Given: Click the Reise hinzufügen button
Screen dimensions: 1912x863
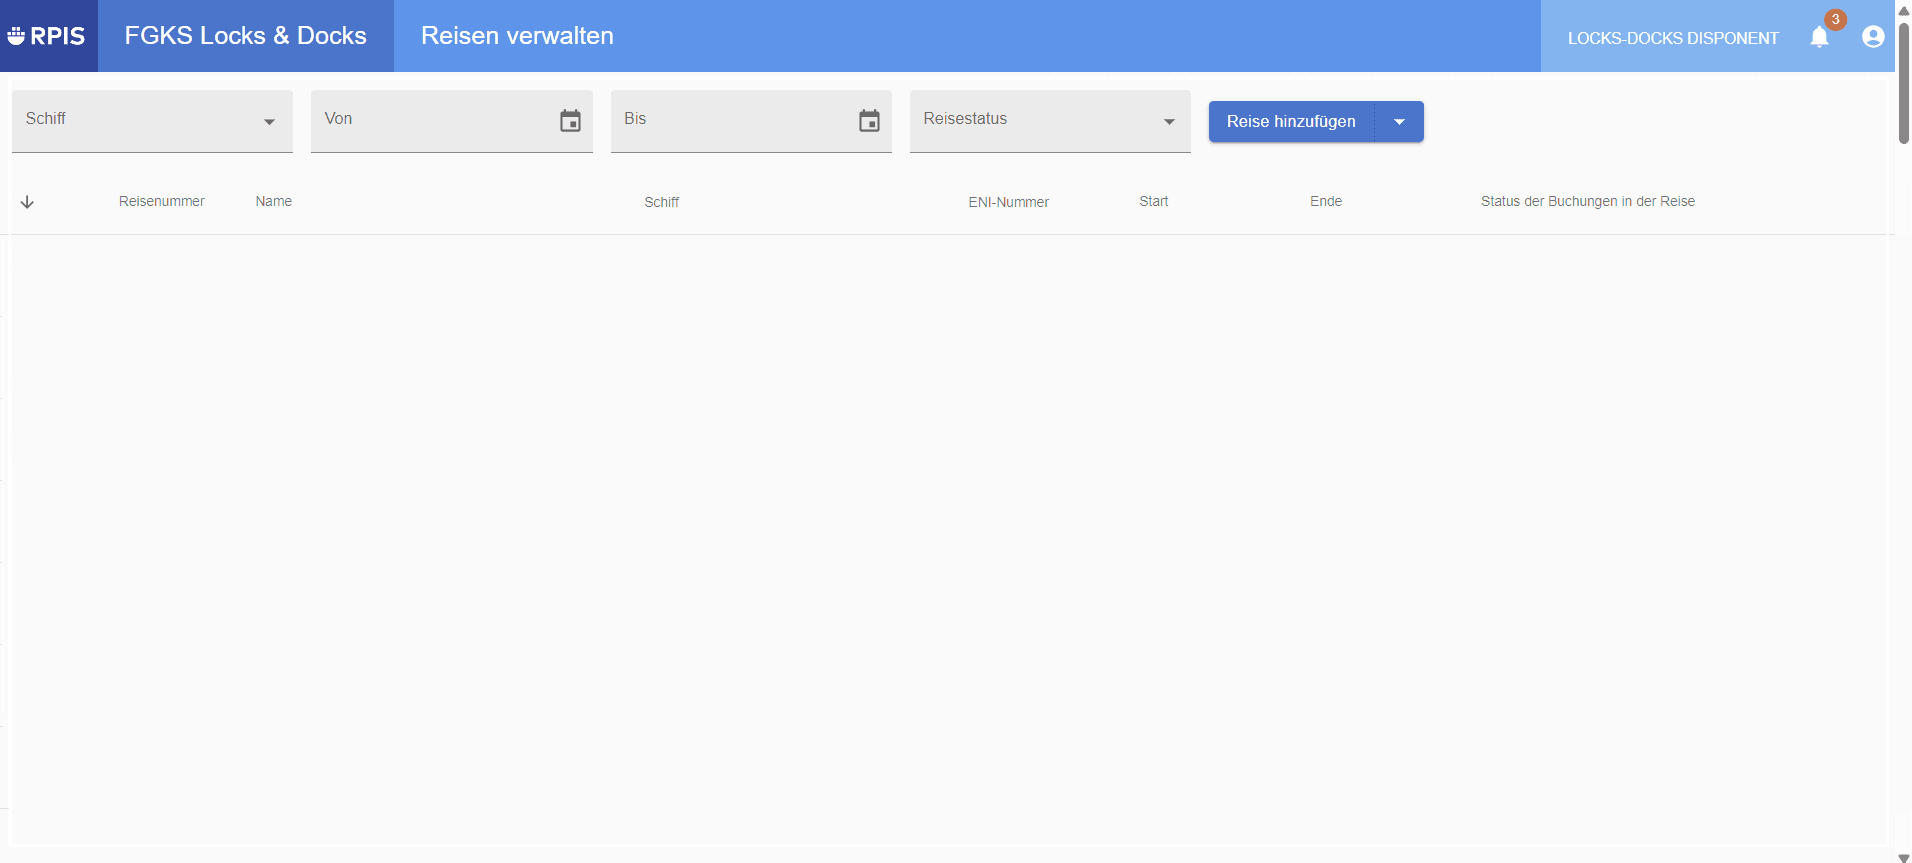Looking at the screenshot, I should point(1291,121).
